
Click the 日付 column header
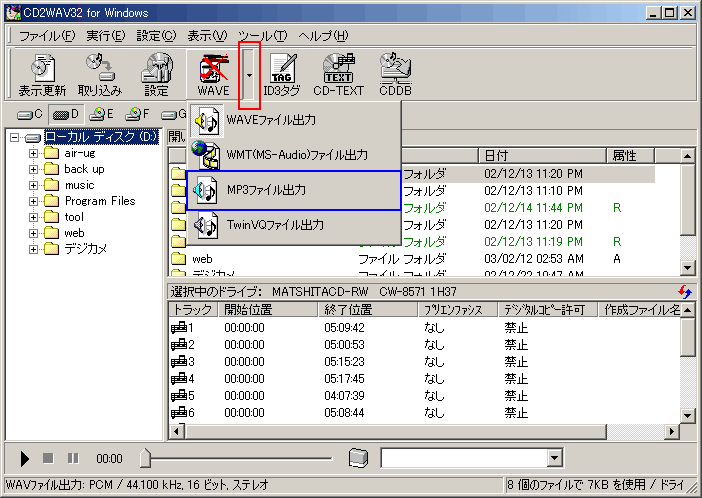pos(543,156)
